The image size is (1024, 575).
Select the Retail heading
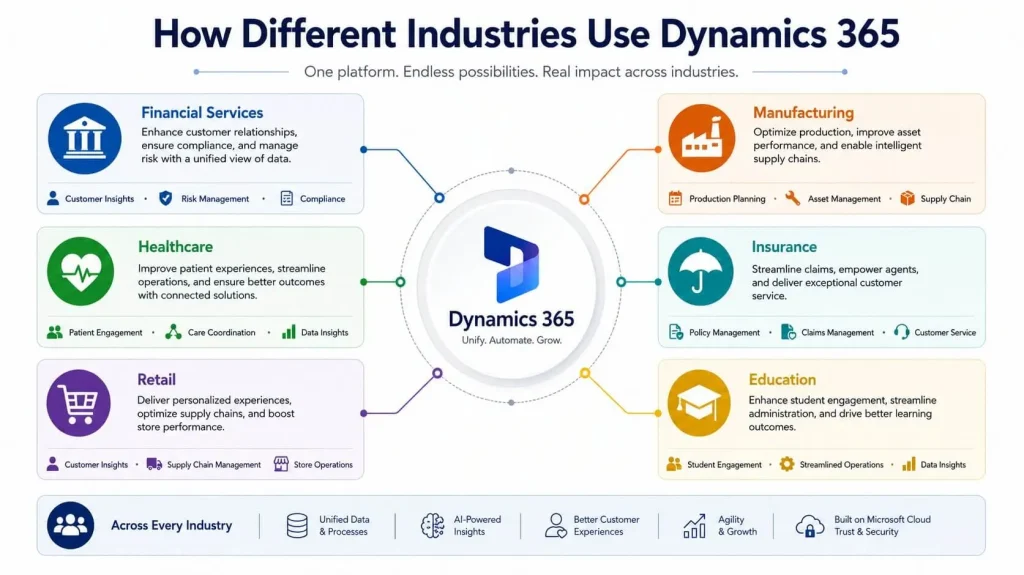[x=156, y=379]
